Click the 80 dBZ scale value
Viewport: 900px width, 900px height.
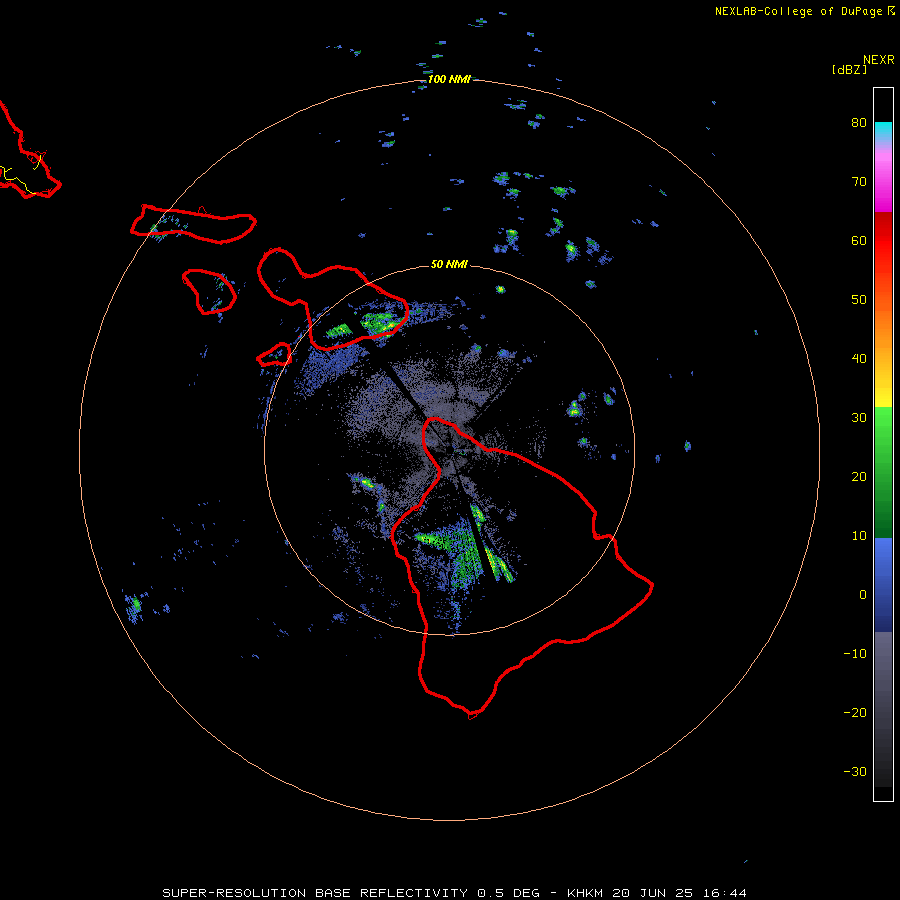pos(859,123)
